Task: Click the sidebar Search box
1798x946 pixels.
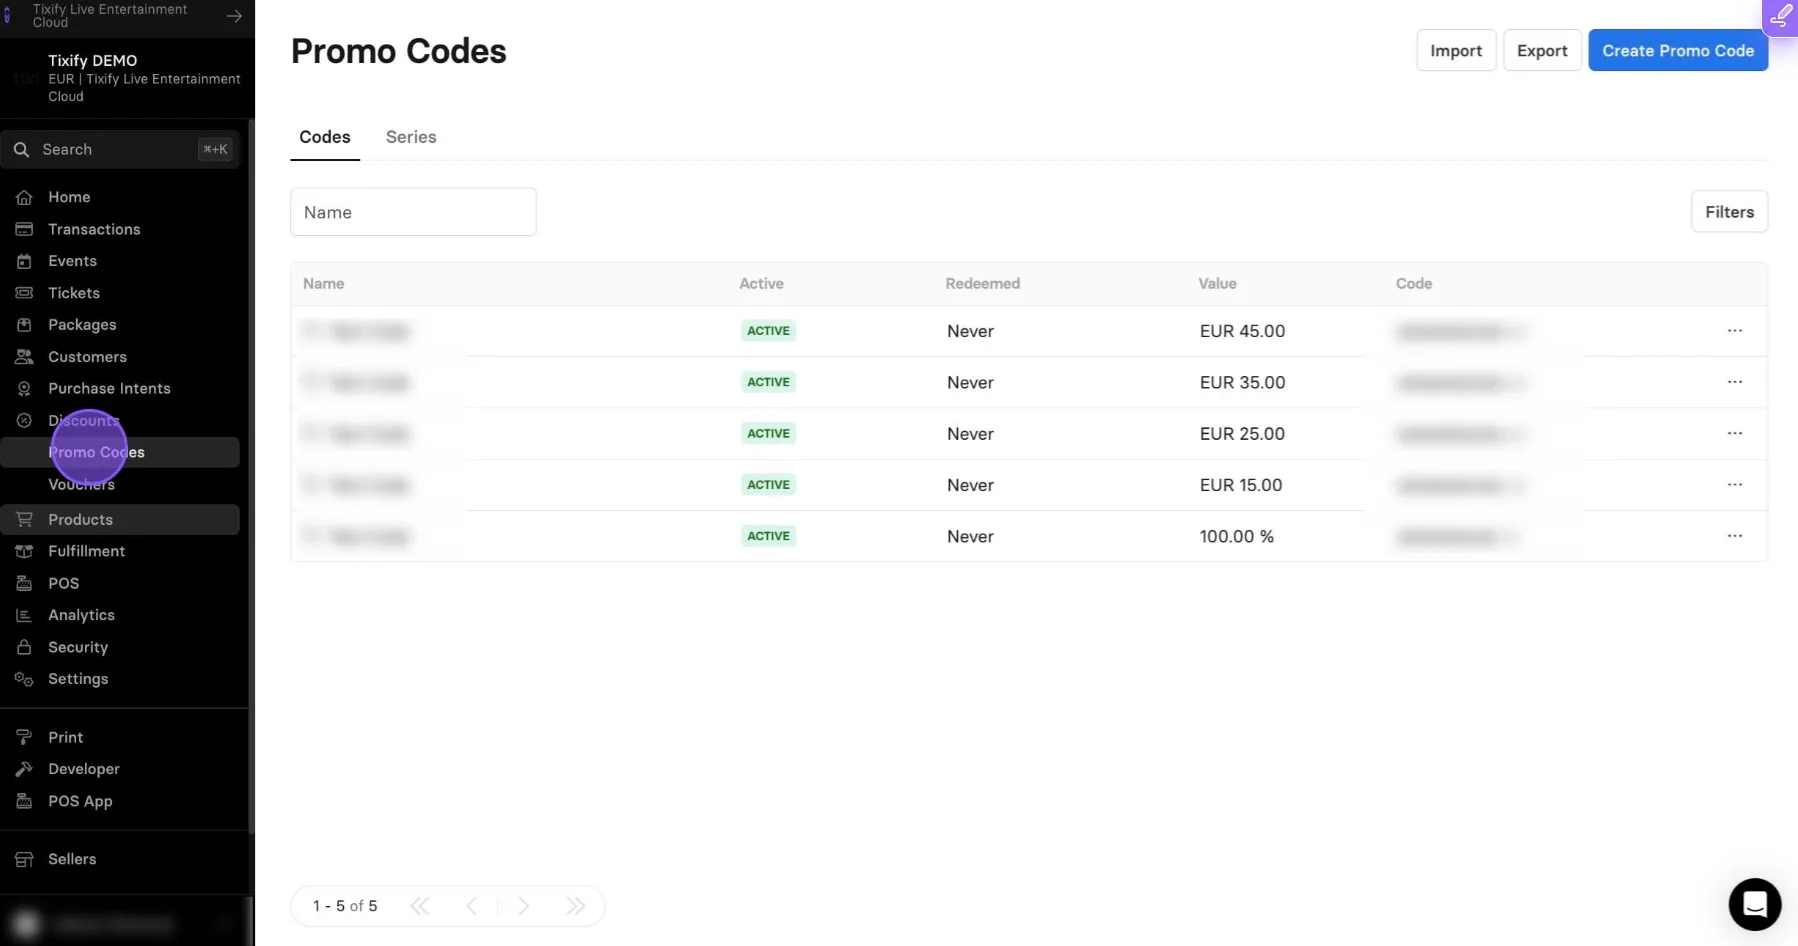Action: point(120,149)
